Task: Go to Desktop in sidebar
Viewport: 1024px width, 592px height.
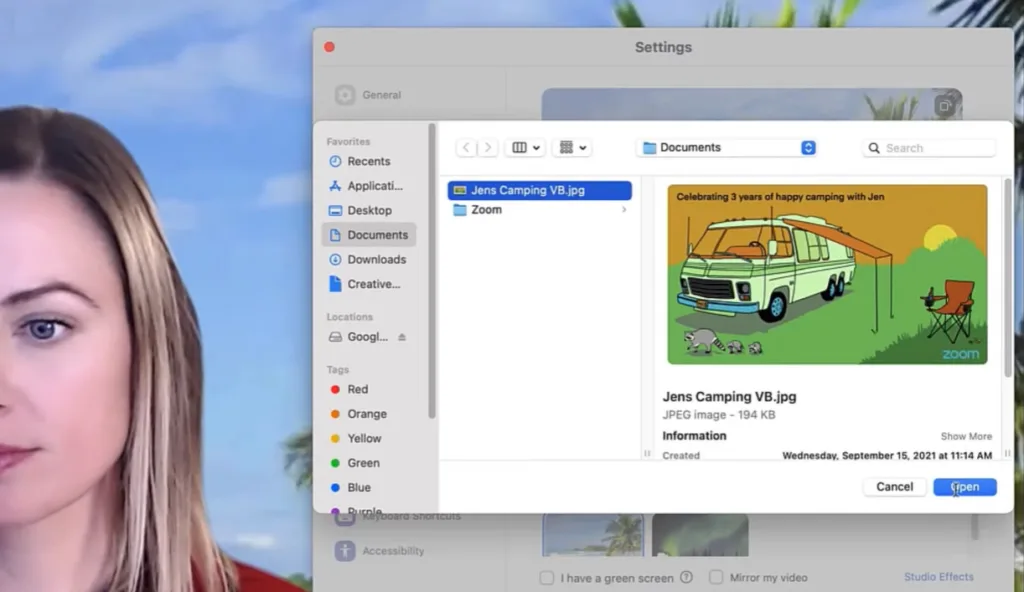Action: tap(369, 210)
